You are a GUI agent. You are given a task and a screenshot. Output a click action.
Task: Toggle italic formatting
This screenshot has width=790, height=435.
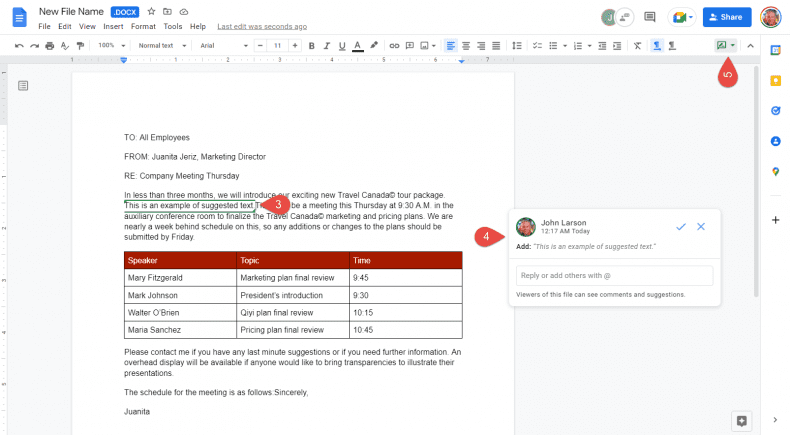(327, 46)
